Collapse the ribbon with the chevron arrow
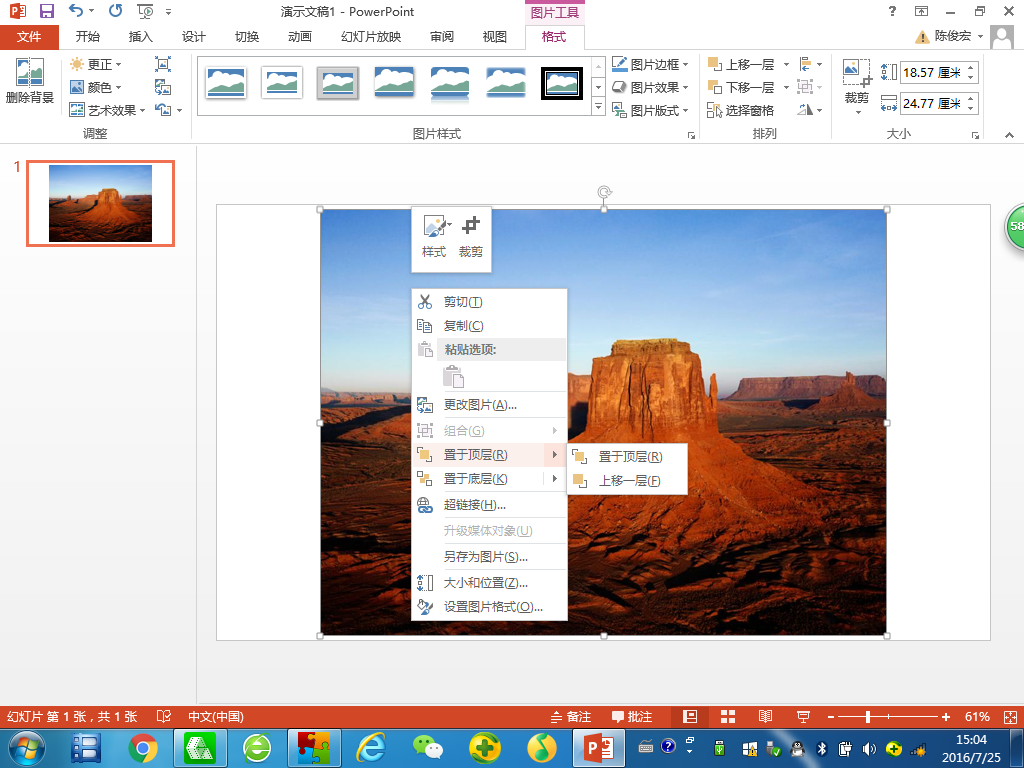This screenshot has height=768, width=1024. [x=1010, y=135]
